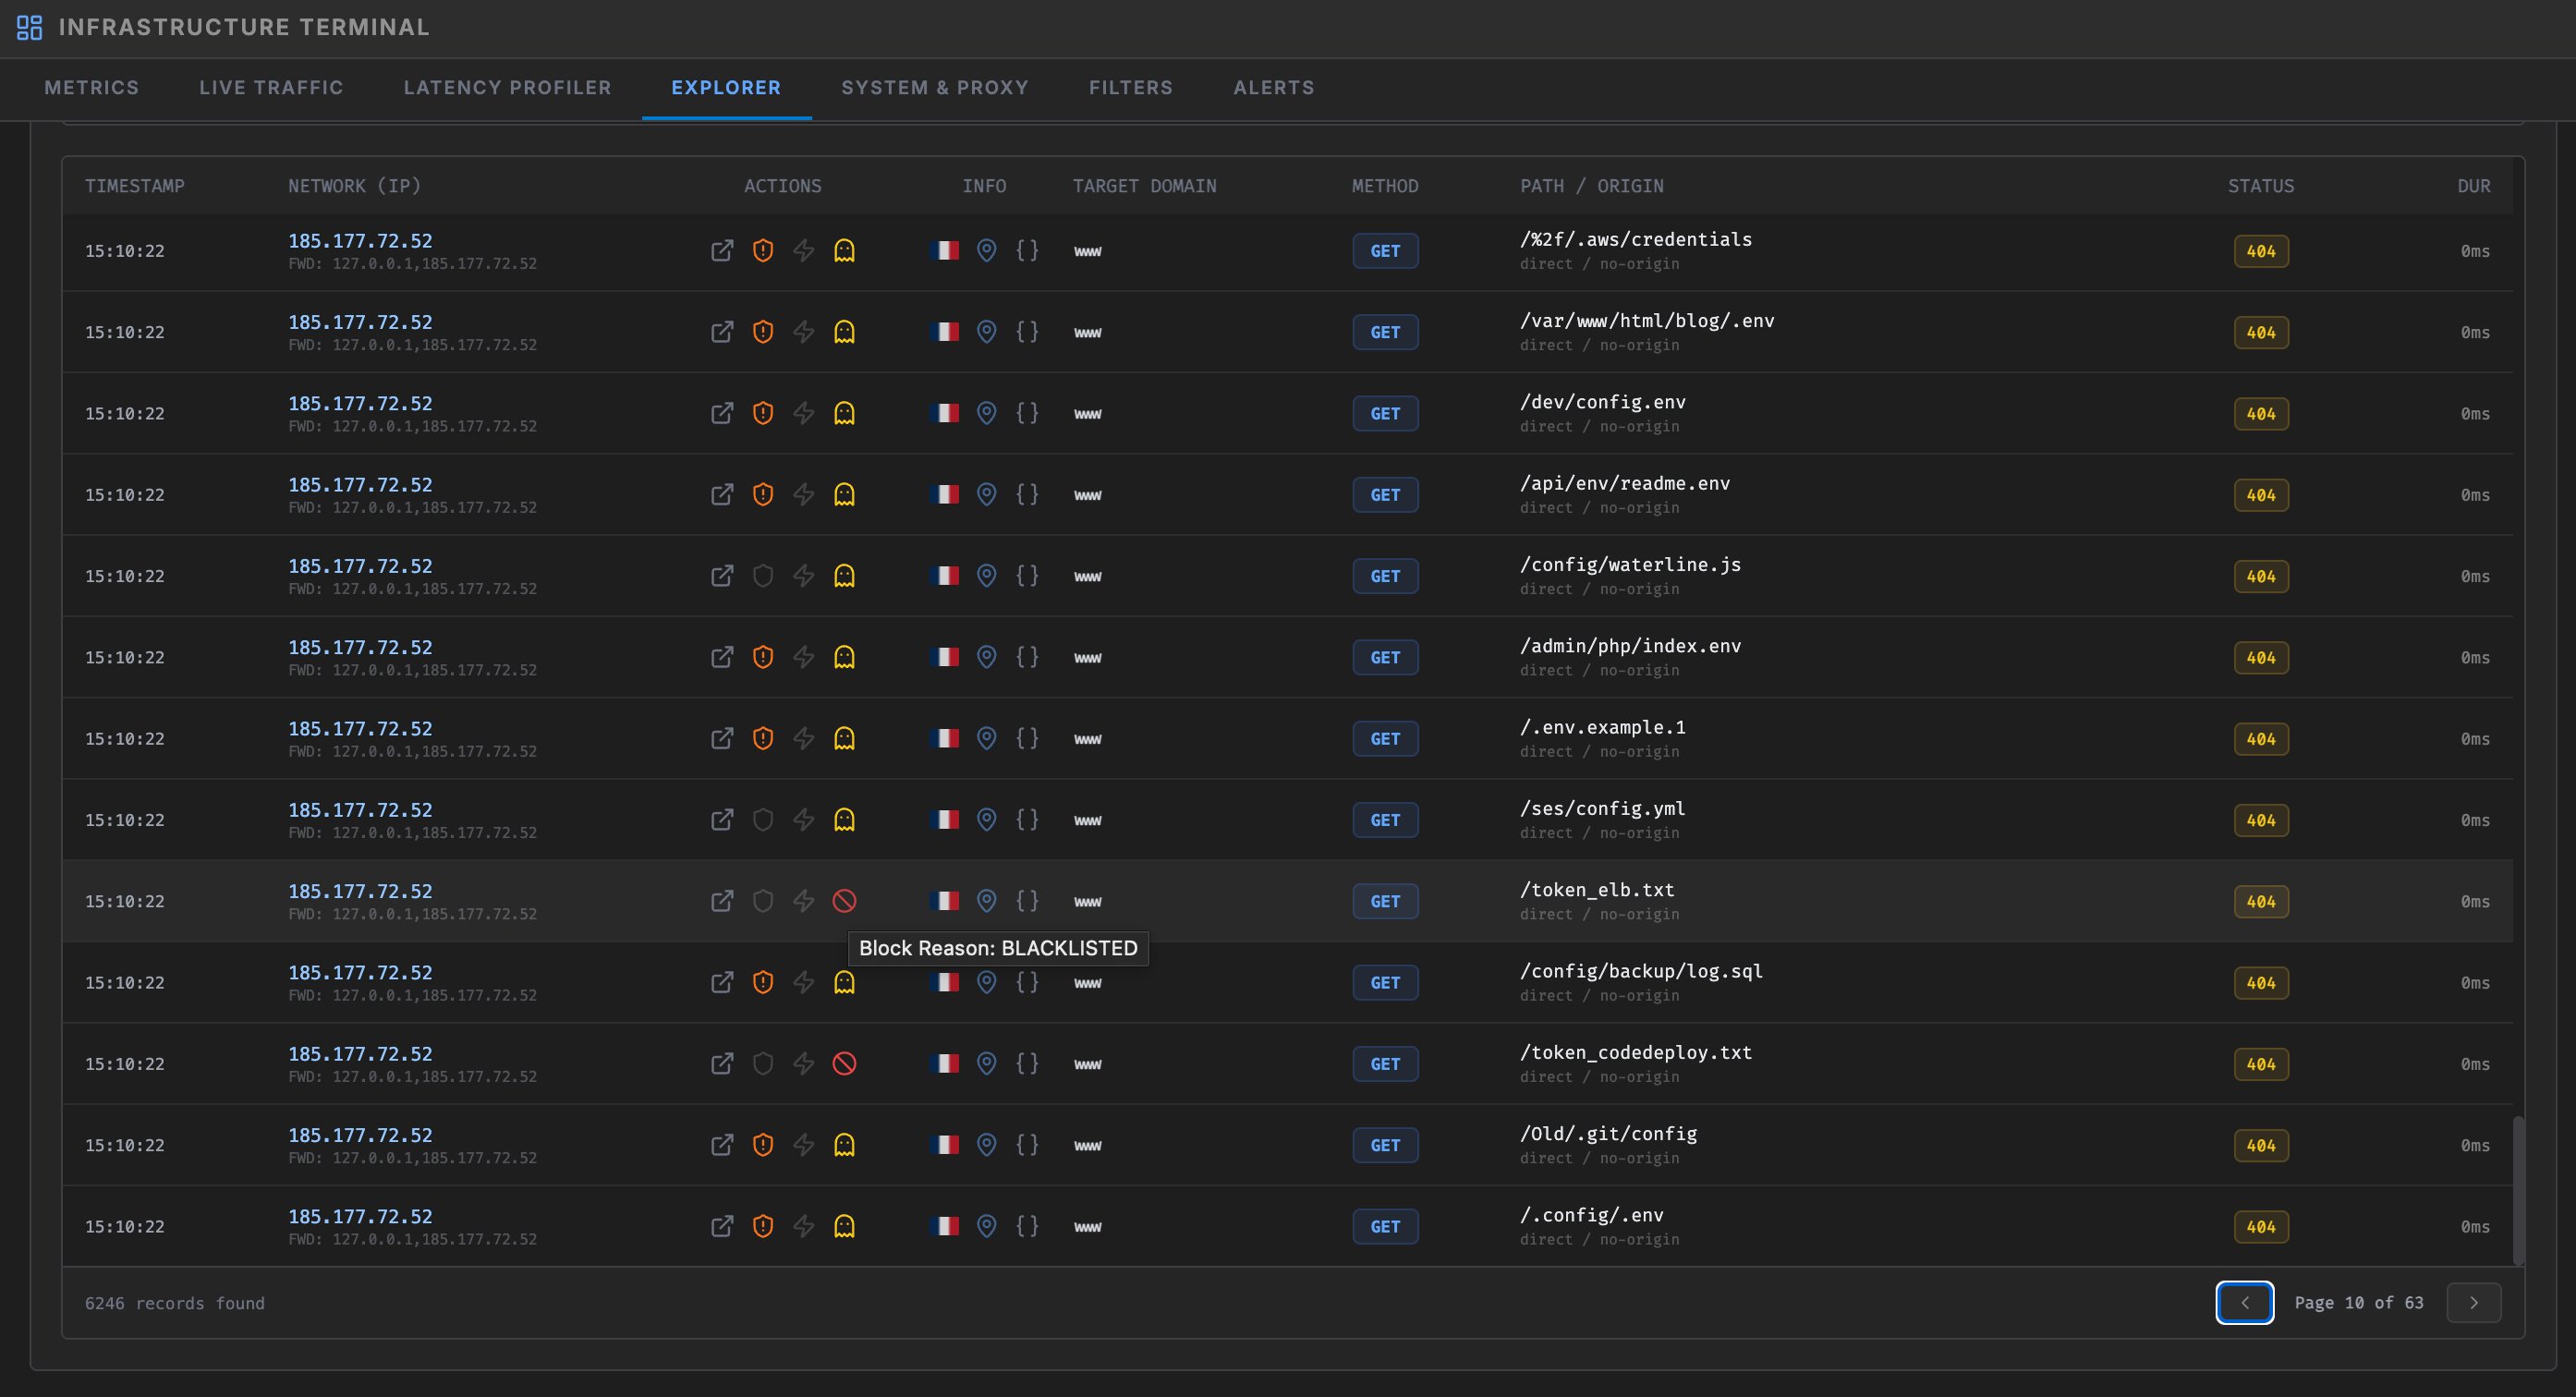Click ghost icon in /api/env/readme.env row
This screenshot has width=2576, height=1397.
pos(845,494)
